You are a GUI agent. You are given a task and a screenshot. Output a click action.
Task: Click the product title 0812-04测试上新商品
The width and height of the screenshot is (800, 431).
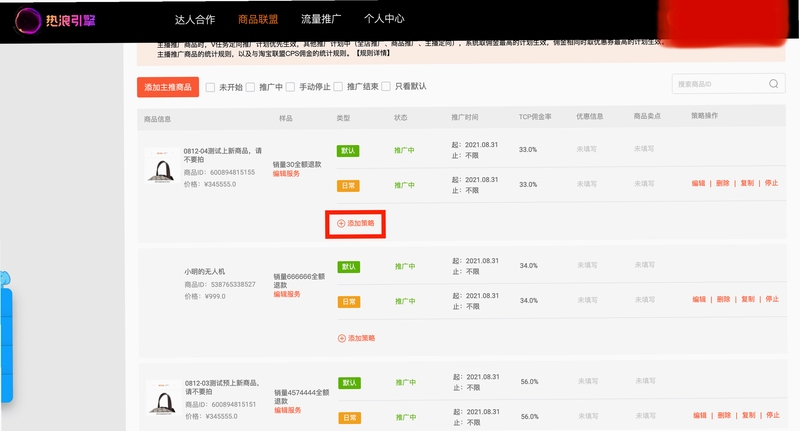pyautogui.click(x=222, y=155)
